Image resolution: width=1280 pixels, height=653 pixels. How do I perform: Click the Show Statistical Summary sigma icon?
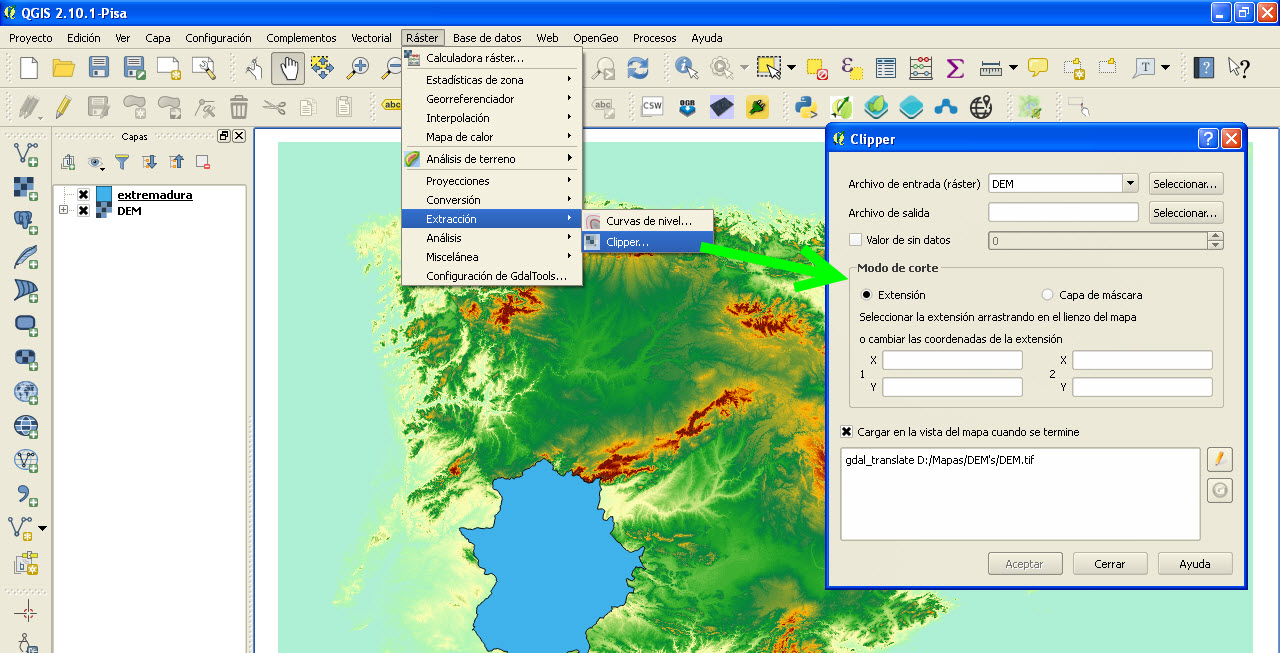953,69
